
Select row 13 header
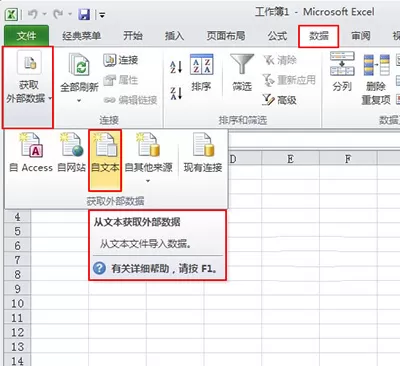[x=17, y=347]
